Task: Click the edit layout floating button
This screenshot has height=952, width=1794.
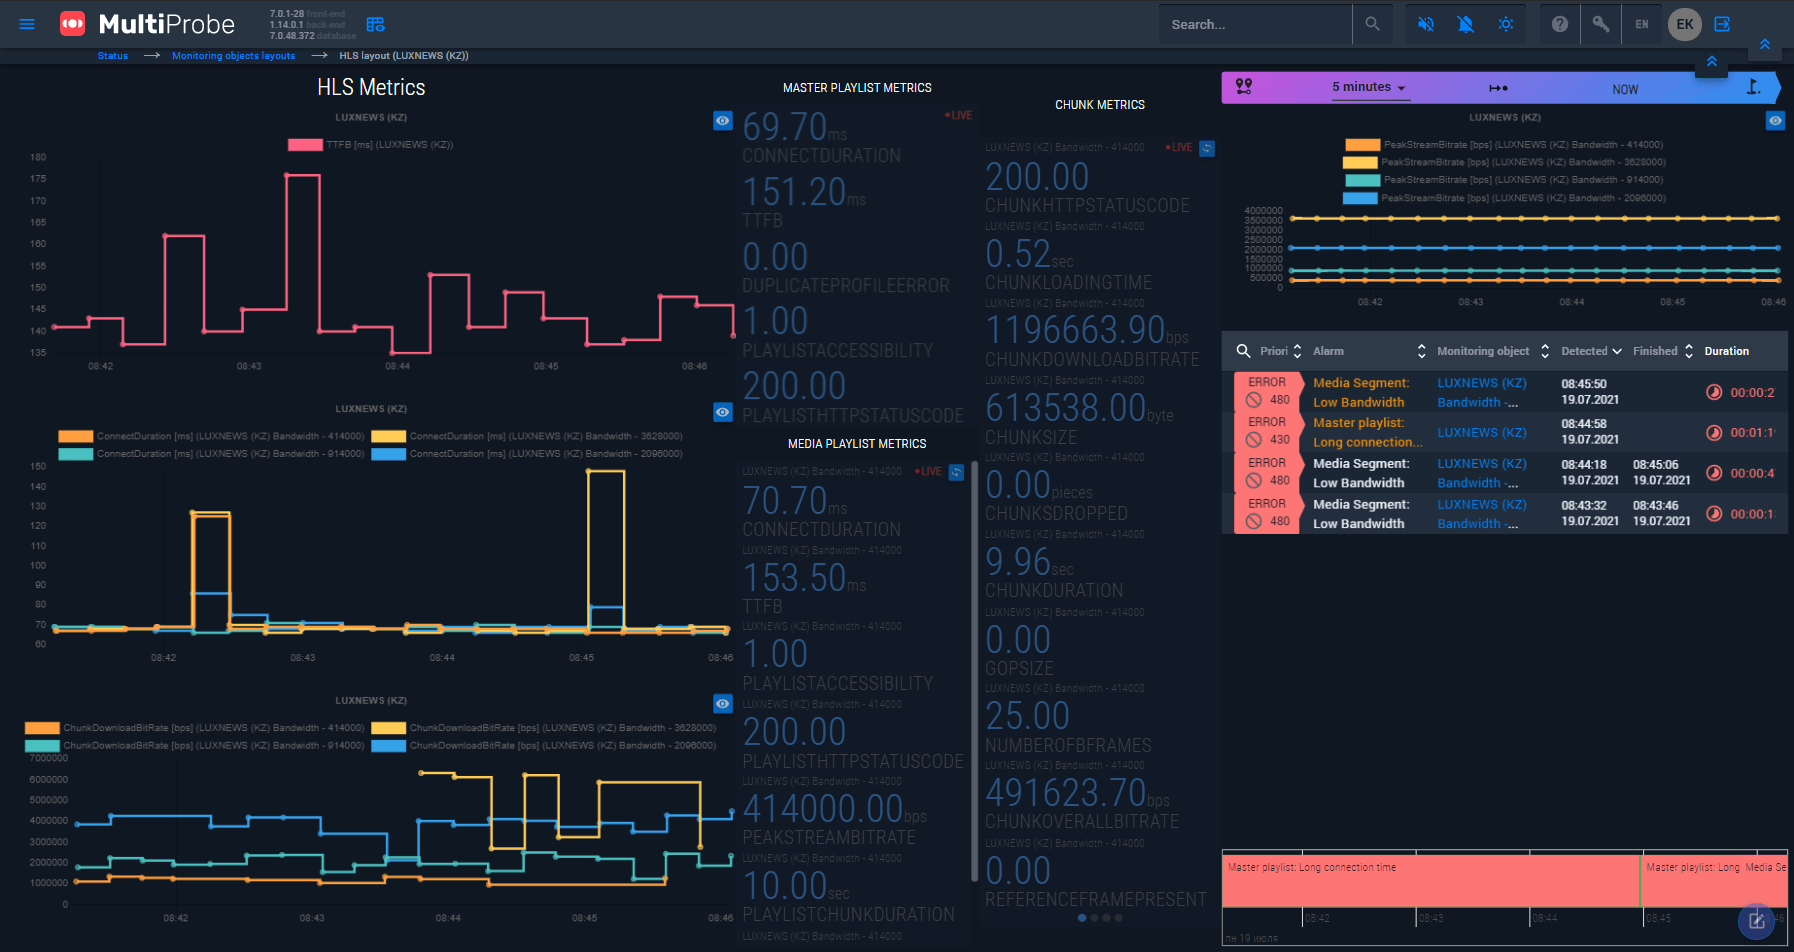Action: (x=1757, y=921)
